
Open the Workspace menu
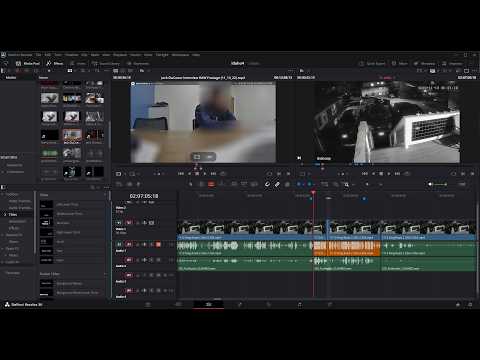pos(180,55)
